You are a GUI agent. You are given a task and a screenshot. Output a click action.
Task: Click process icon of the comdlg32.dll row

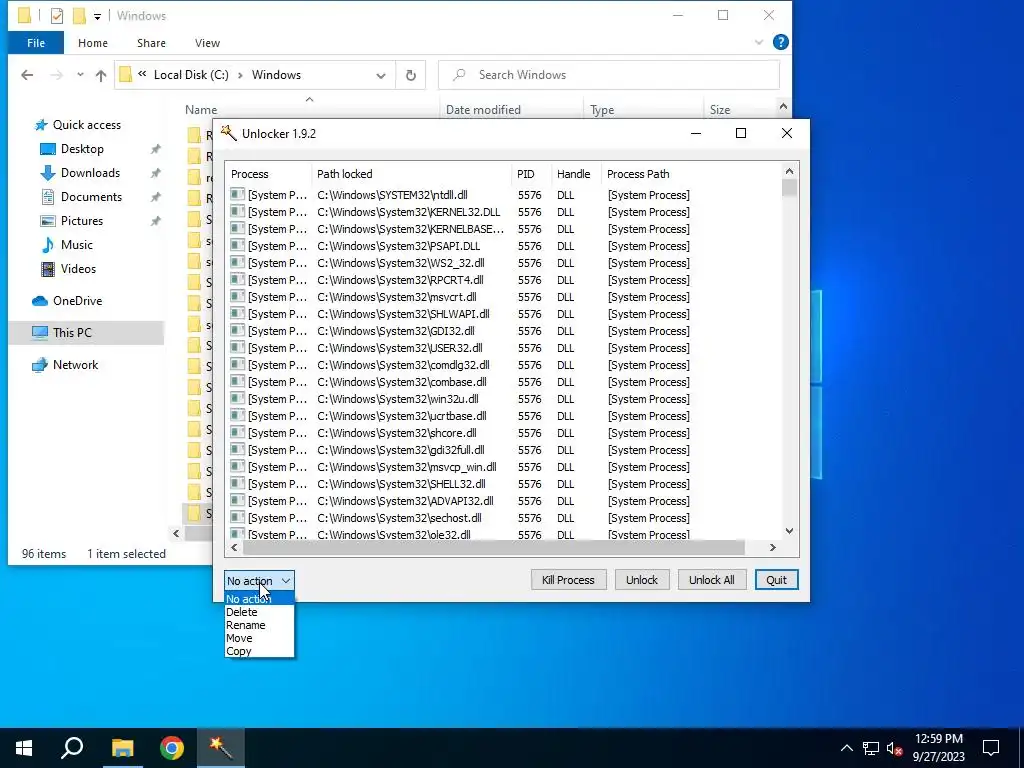click(x=238, y=364)
